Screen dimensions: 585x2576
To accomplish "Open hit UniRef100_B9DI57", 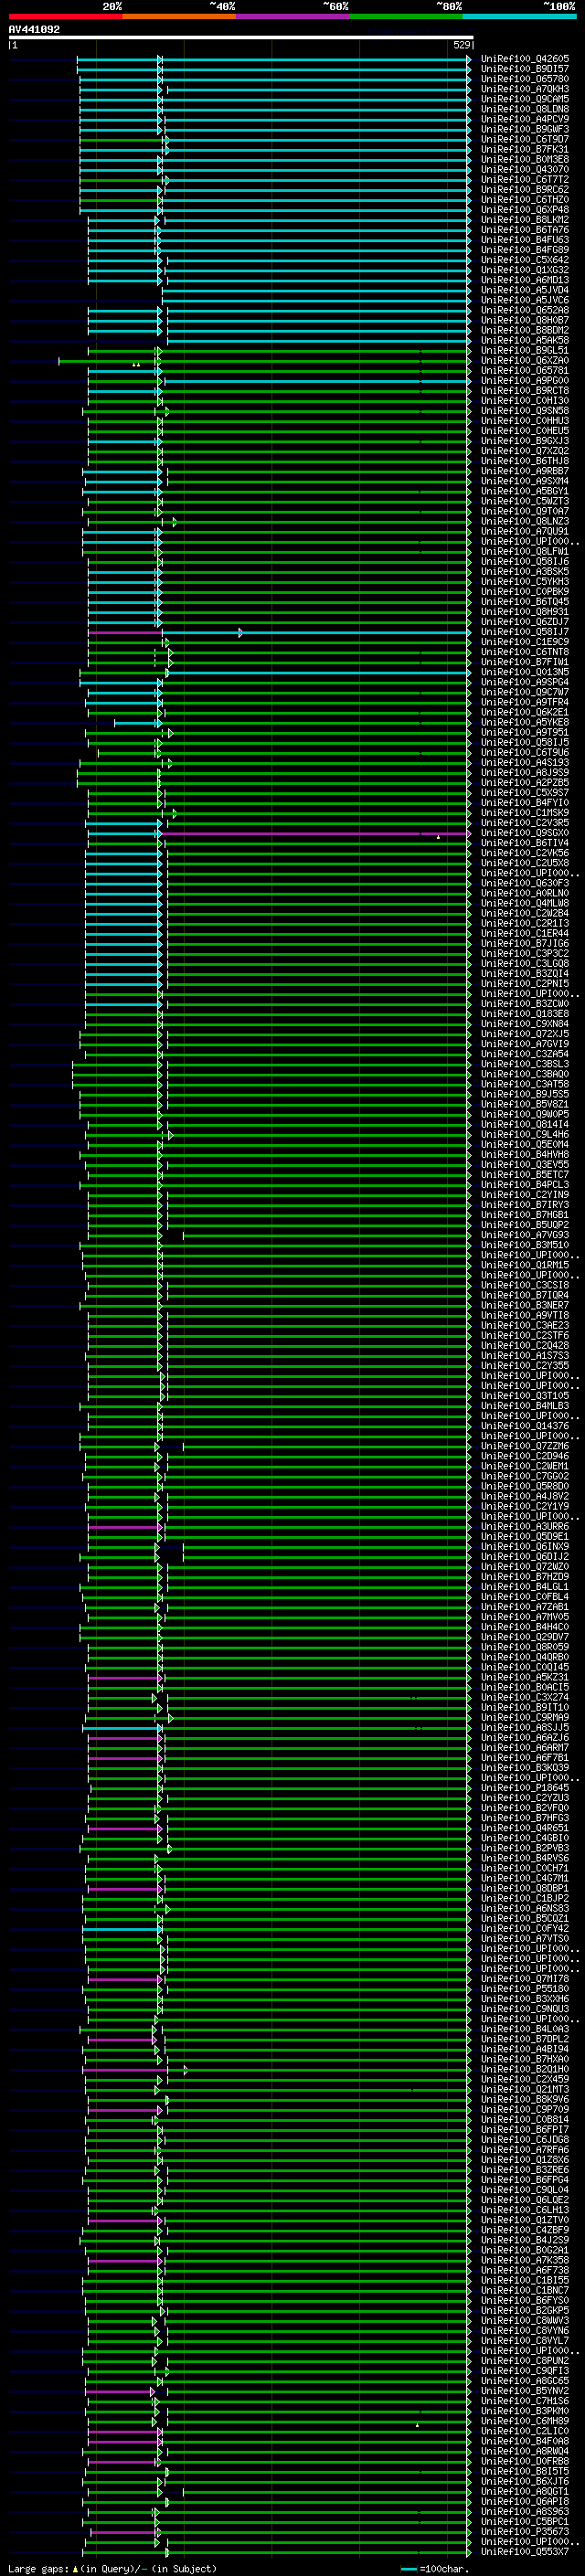I will [x=525, y=69].
